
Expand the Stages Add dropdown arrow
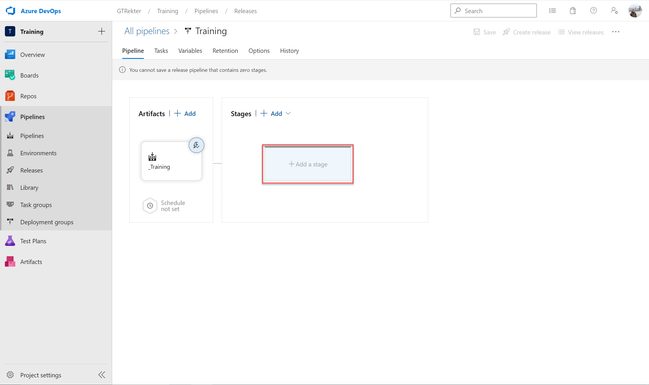pos(288,113)
